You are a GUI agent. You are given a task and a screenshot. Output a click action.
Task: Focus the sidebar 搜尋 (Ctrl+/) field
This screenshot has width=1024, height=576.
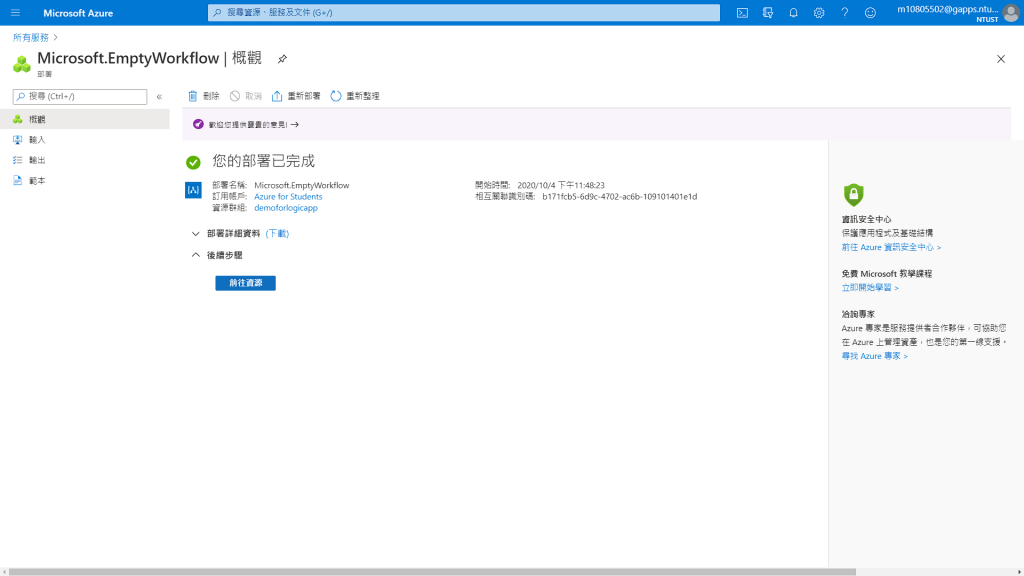tap(80, 97)
